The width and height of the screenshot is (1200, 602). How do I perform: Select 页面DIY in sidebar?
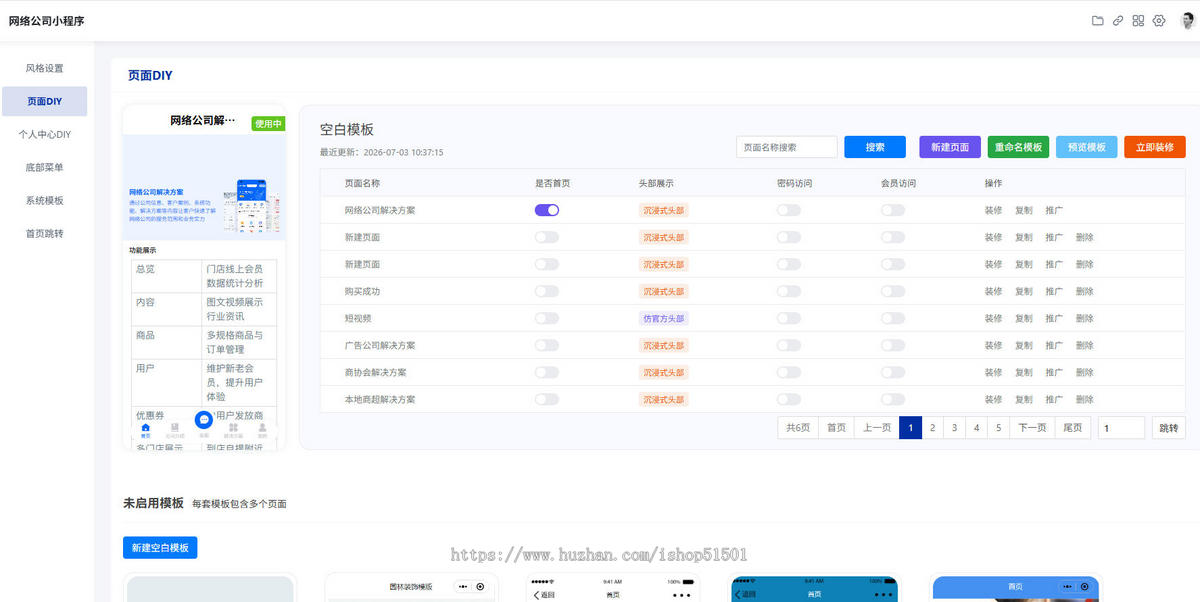(x=44, y=101)
